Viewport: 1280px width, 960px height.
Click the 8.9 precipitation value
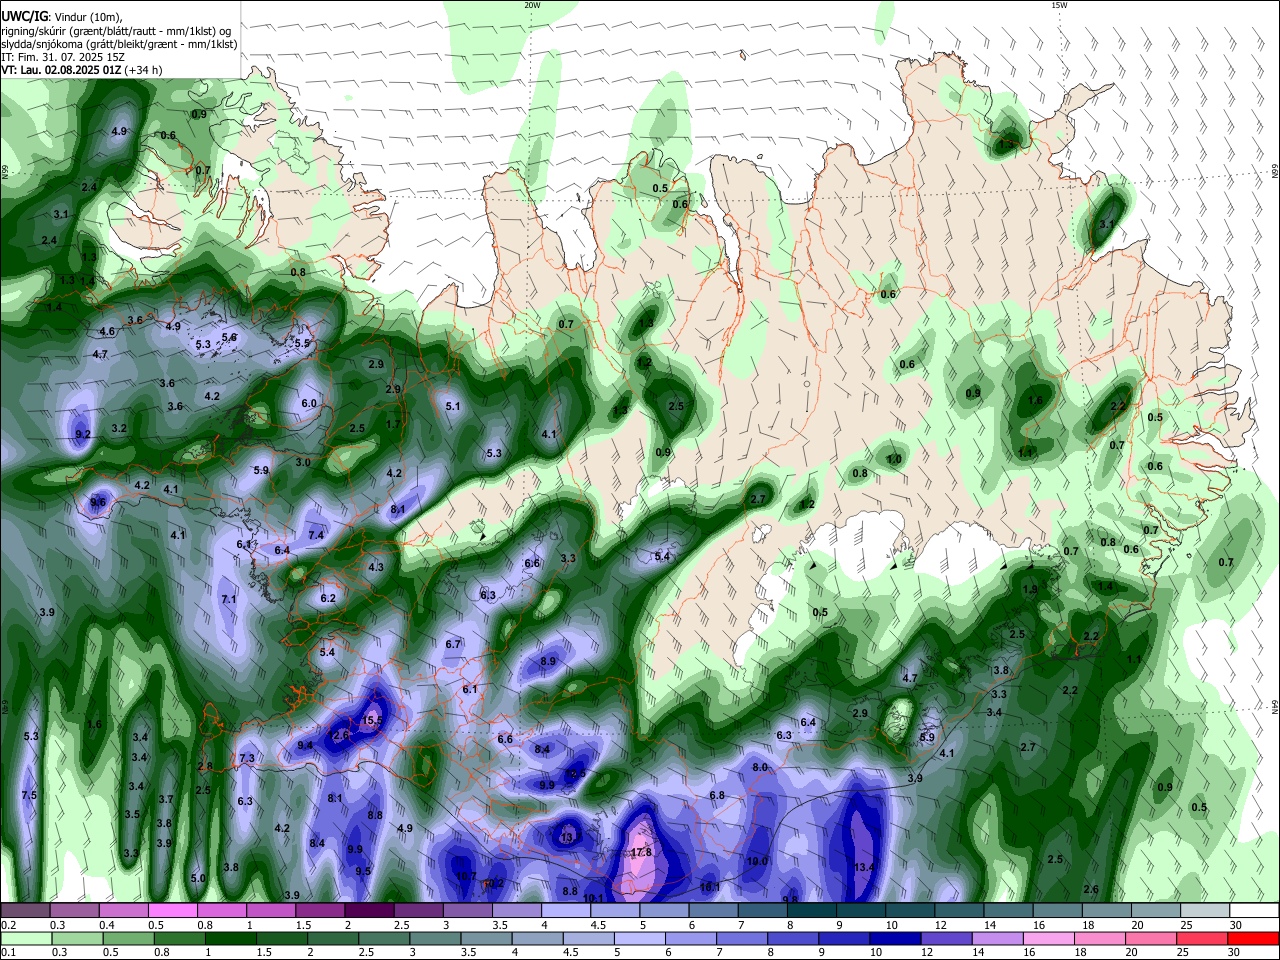[548, 661]
